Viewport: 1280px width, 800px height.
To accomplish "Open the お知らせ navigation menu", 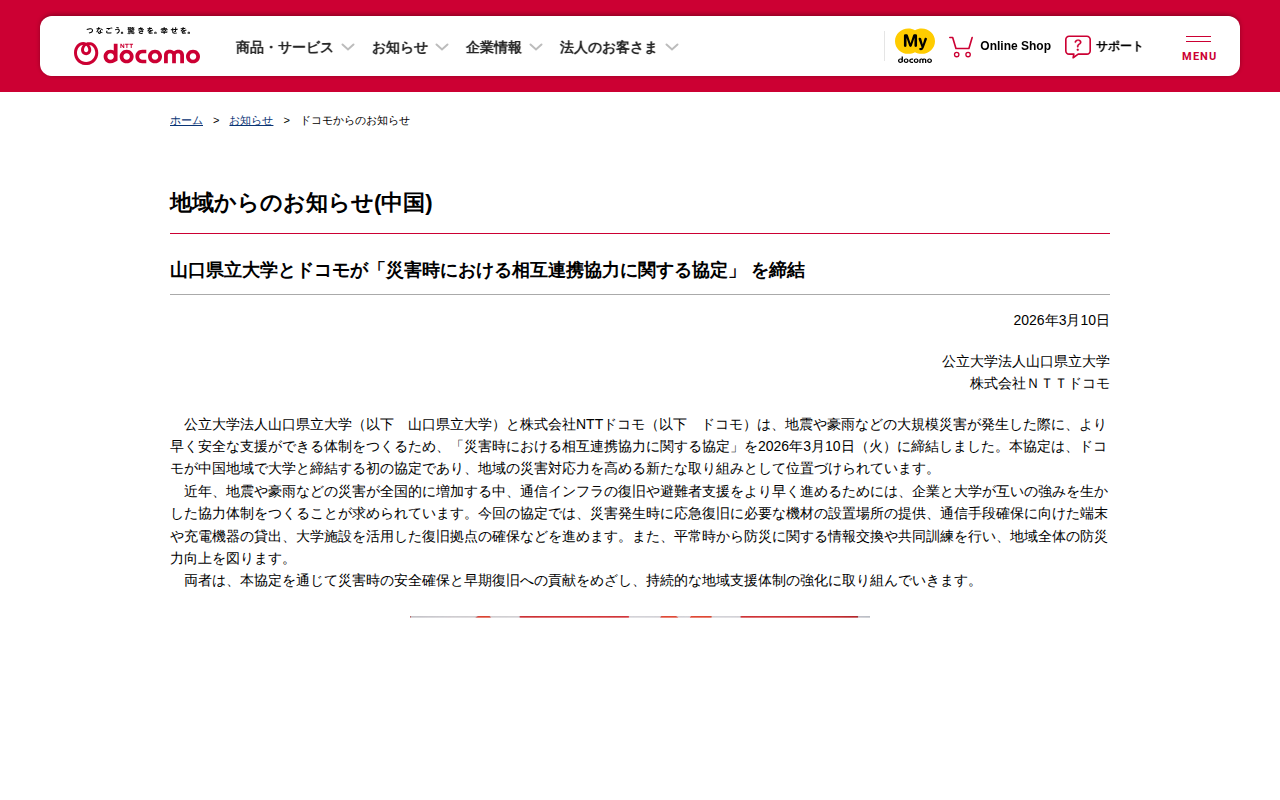I will click(x=400, y=47).
